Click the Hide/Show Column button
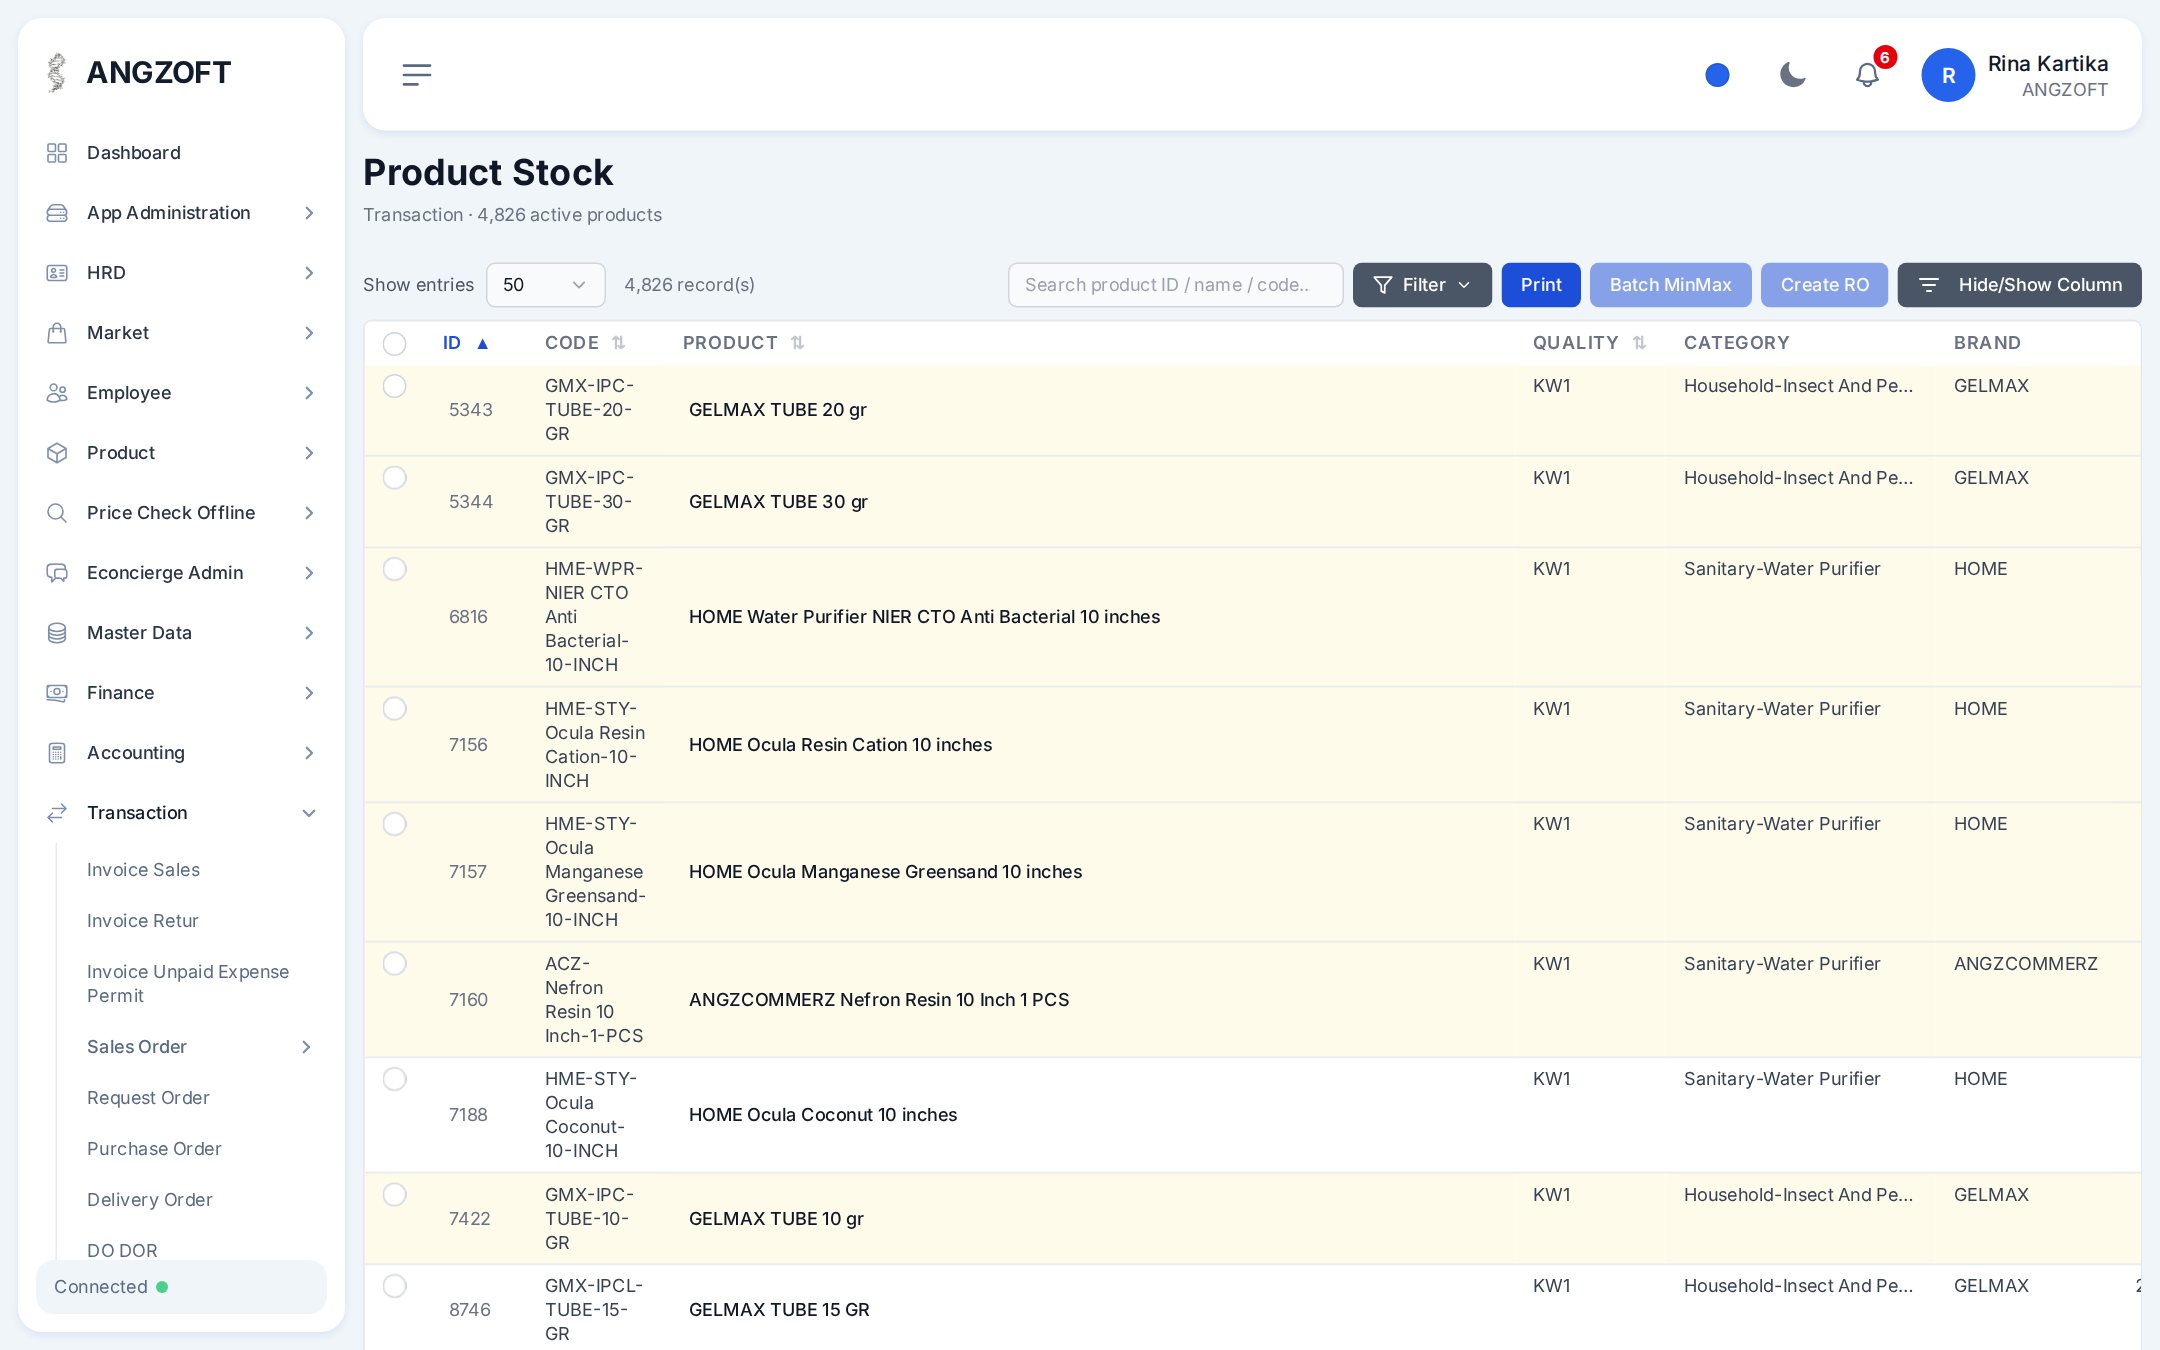2160x1350 pixels. 2019,285
